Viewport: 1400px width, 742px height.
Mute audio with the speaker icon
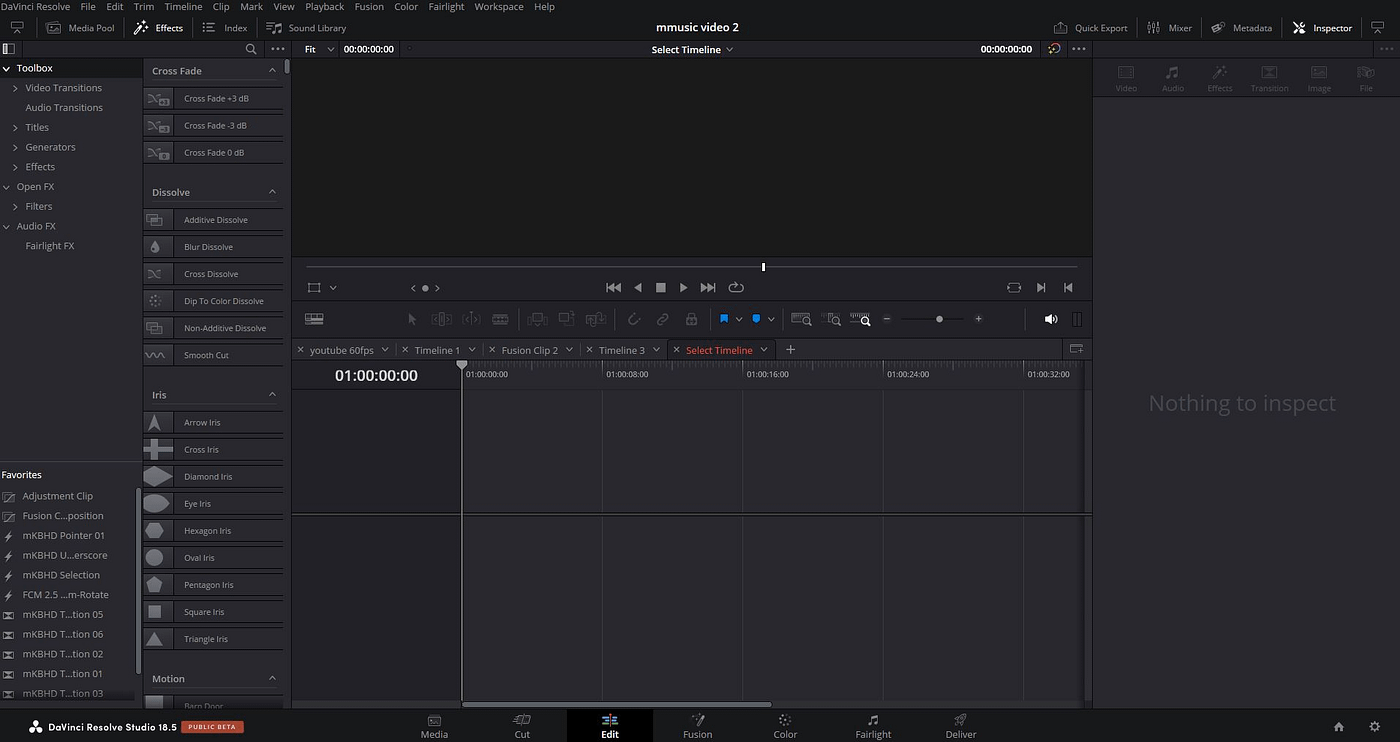pyautogui.click(x=1050, y=319)
